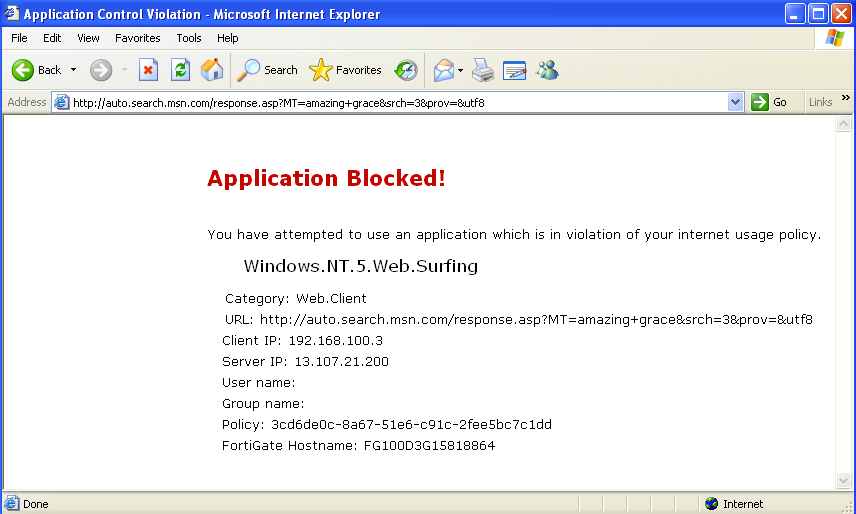The width and height of the screenshot is (856, 514).
Task: Maximize the Internet Explorer window
Action: tap(818, 13)
